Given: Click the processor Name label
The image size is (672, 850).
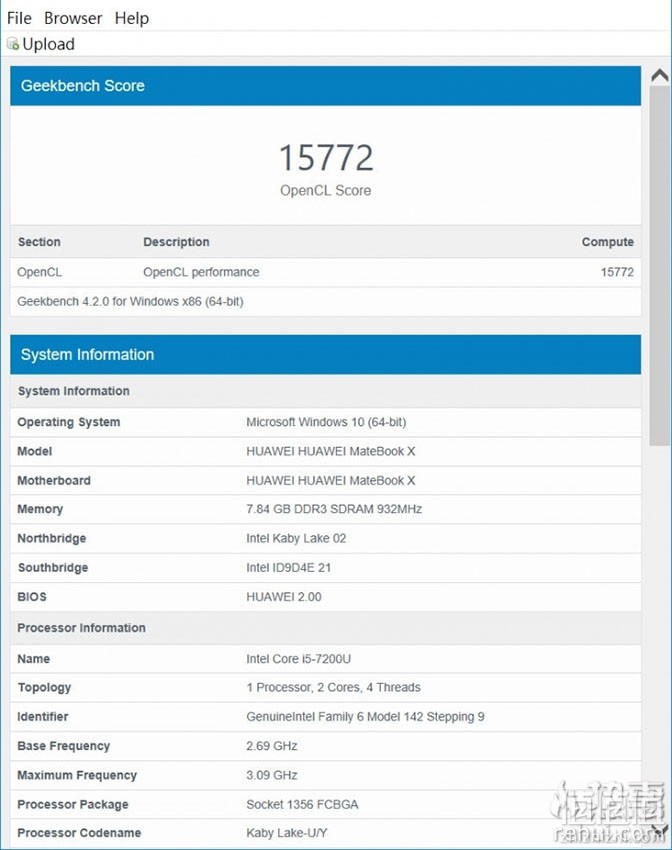Looking at the screenshot, I should point(34,659).
